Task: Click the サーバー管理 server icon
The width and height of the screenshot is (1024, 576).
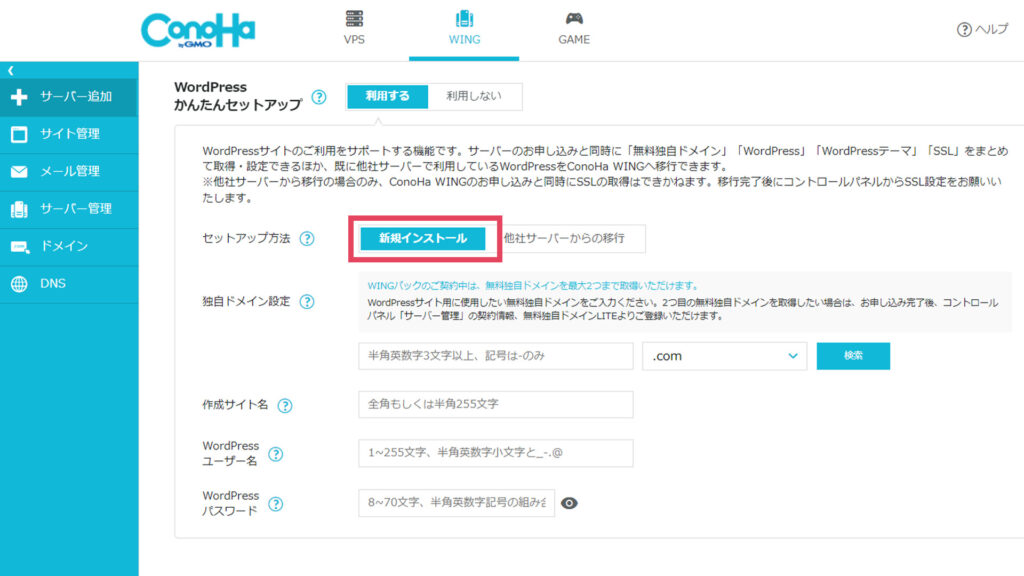Action: click(x=19, y=209)
